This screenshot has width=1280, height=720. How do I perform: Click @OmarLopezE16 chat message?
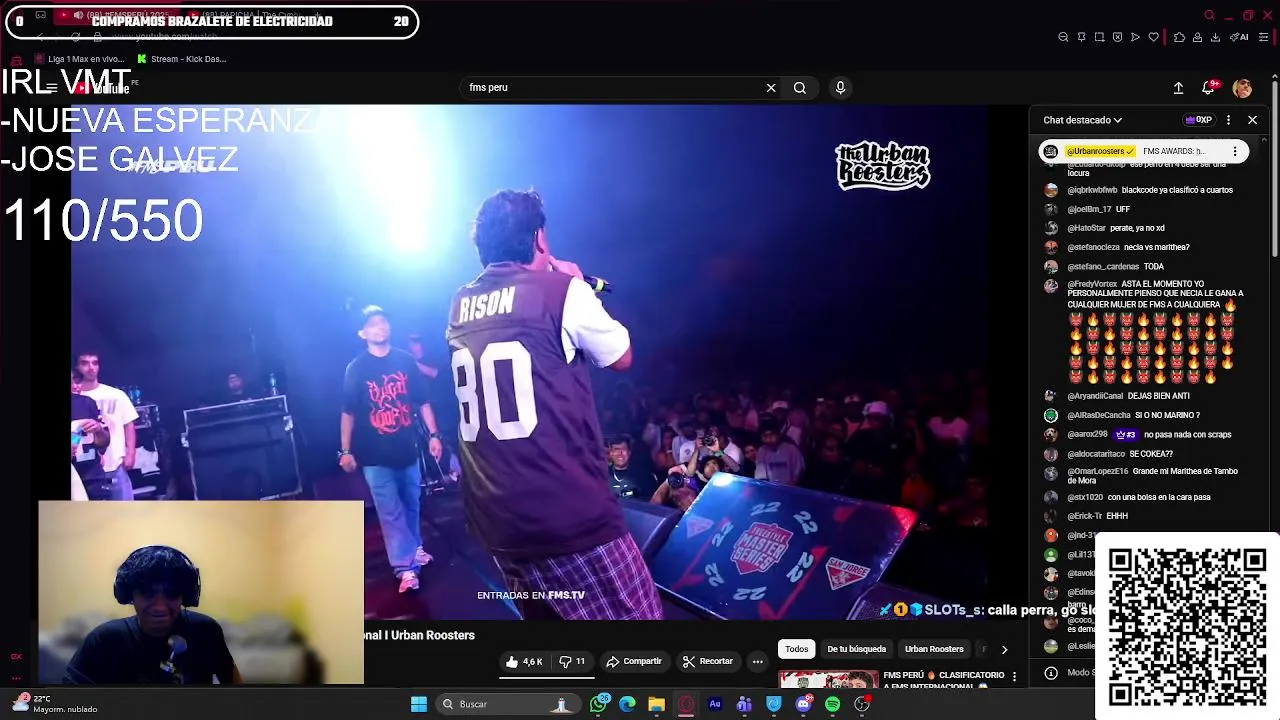pos(1142,476)
